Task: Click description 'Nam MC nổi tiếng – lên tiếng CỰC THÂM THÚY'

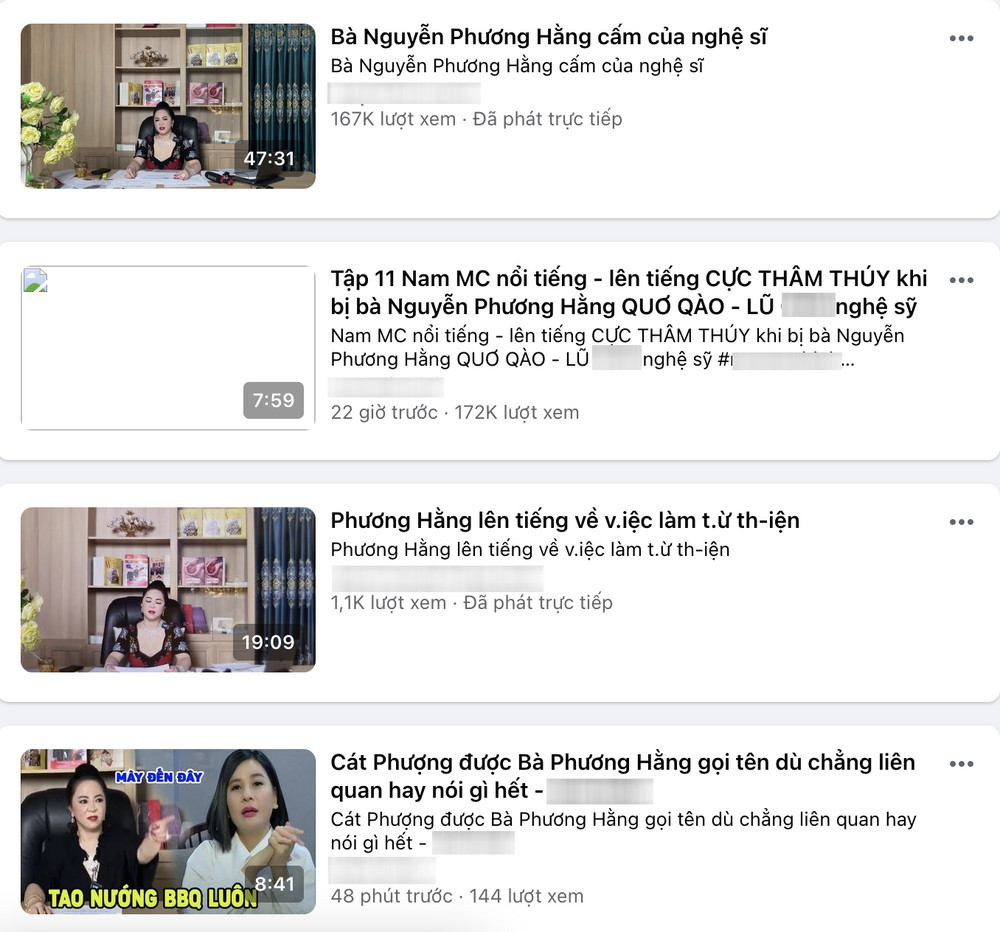Action: pyautogui.click(x=617, y=348)
